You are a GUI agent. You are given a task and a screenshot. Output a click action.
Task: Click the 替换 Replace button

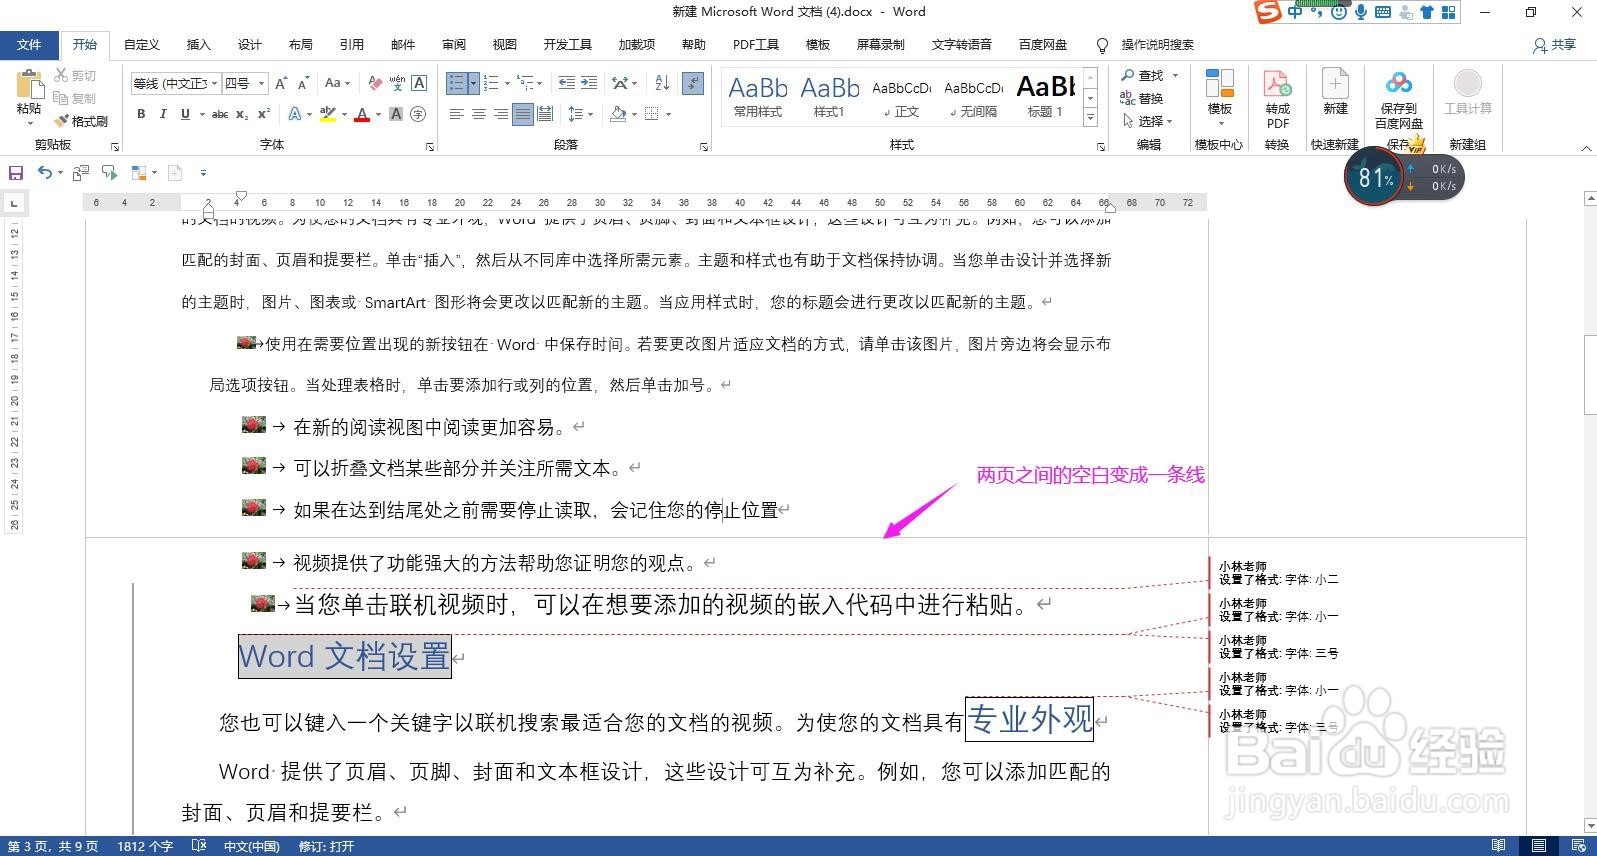click(1142, 98)
